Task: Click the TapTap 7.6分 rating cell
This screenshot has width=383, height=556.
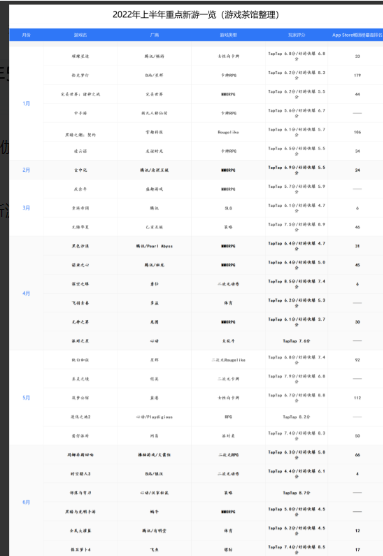Action: (296, 341)
